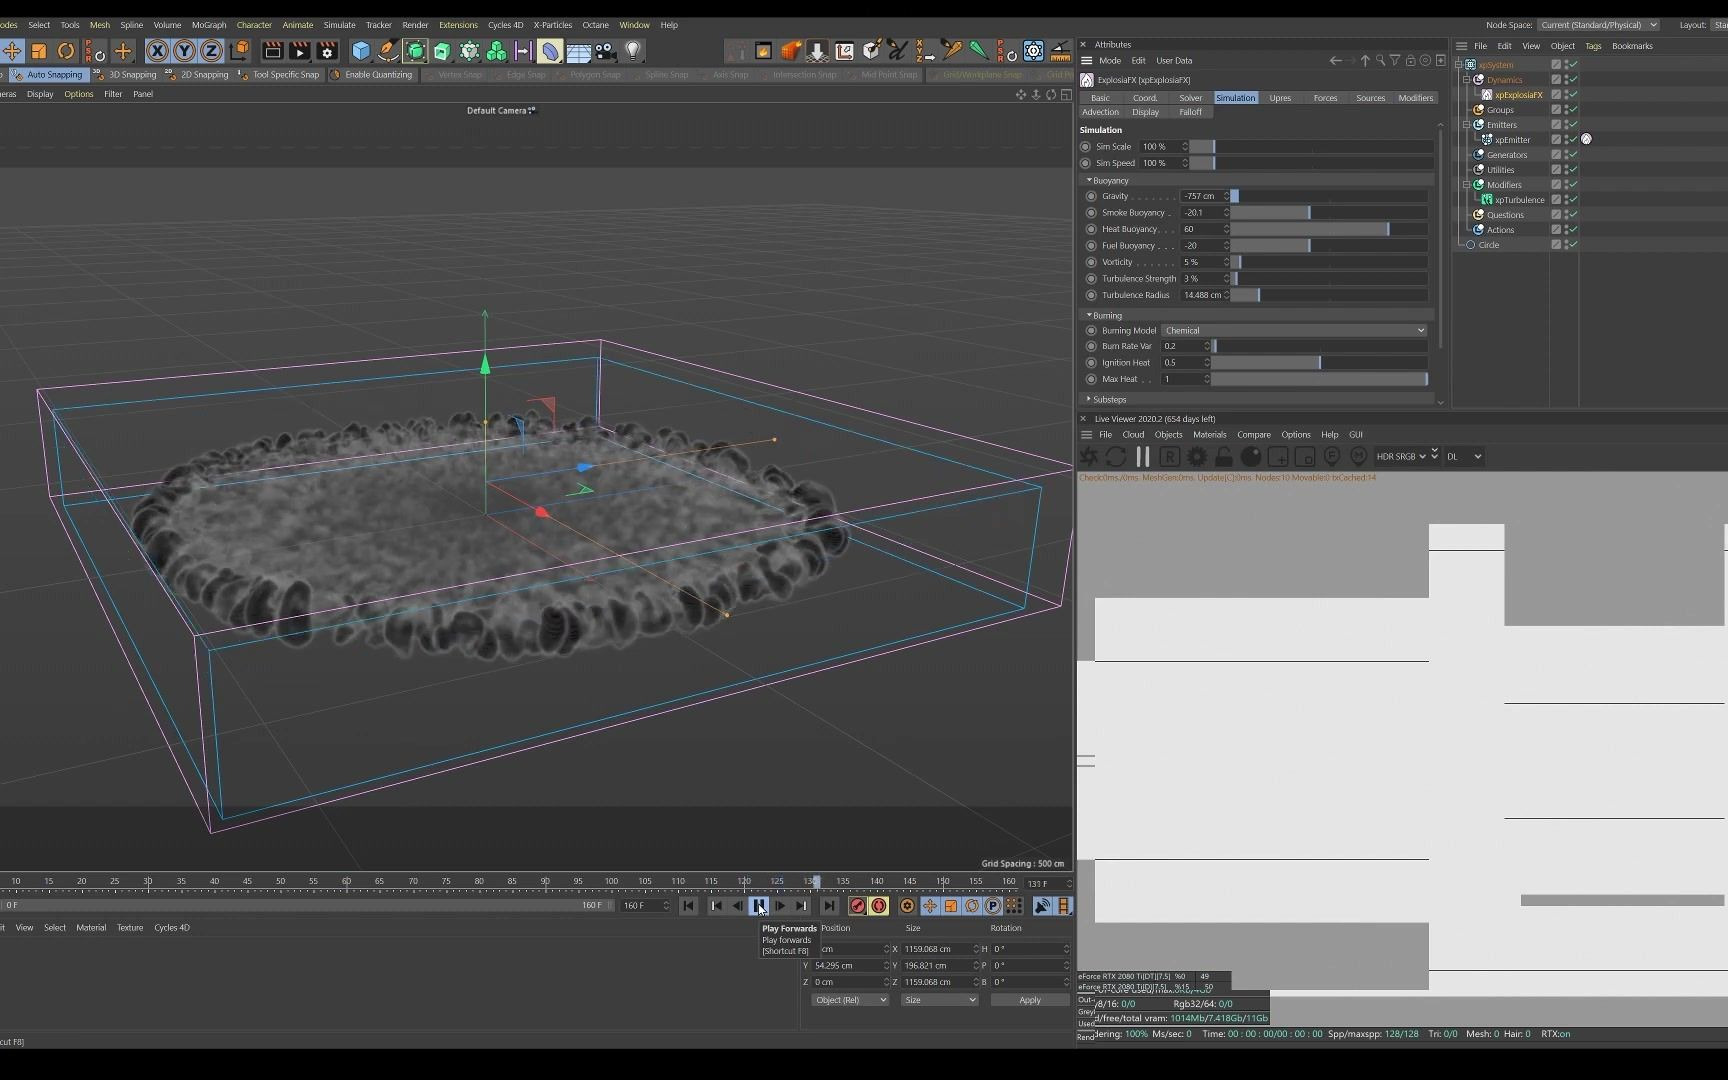
Task: Toggle Live Viewer clay mode sphere icon
Action: click(1251, 457)
